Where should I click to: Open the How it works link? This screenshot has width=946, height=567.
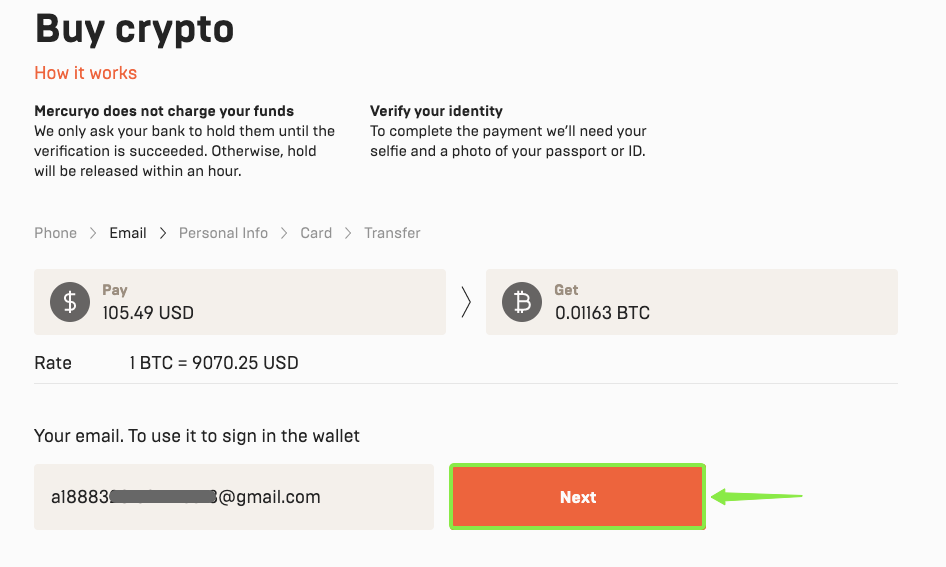coord(85,73)
